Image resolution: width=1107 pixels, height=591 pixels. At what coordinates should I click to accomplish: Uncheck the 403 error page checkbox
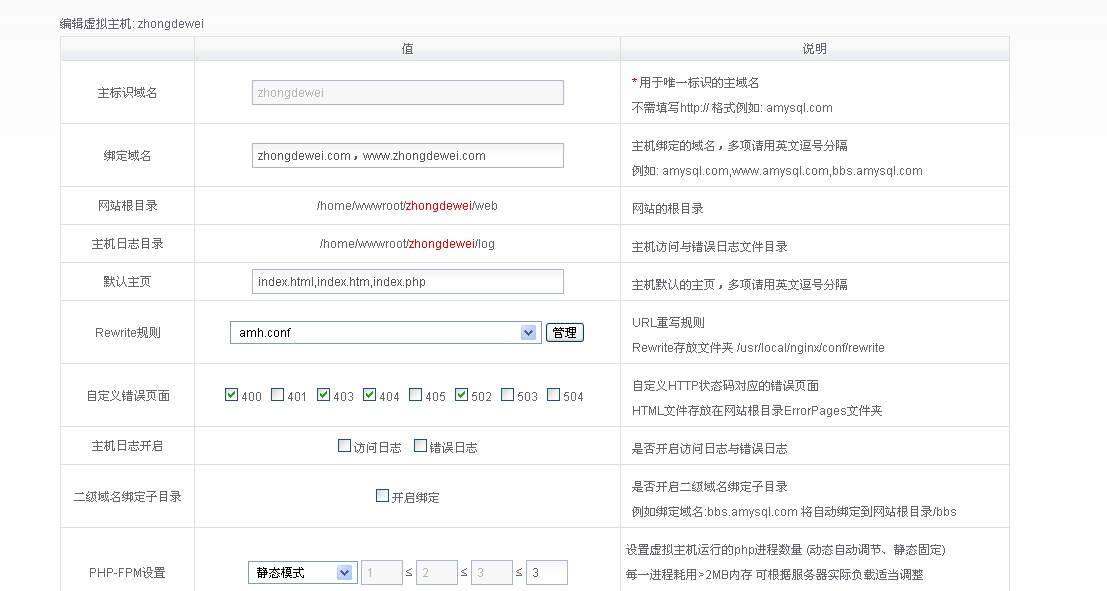tap(323, 395)
